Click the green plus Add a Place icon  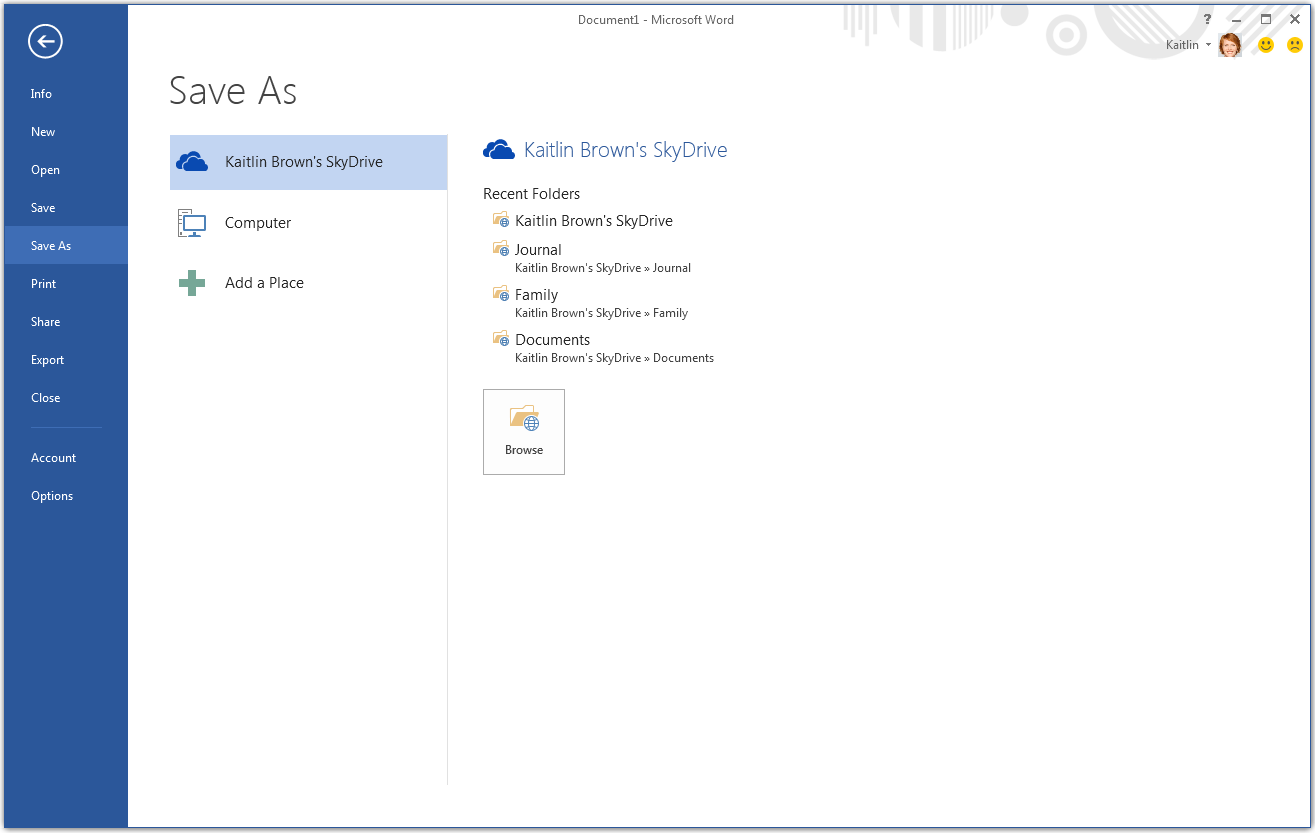coord(192,283)
